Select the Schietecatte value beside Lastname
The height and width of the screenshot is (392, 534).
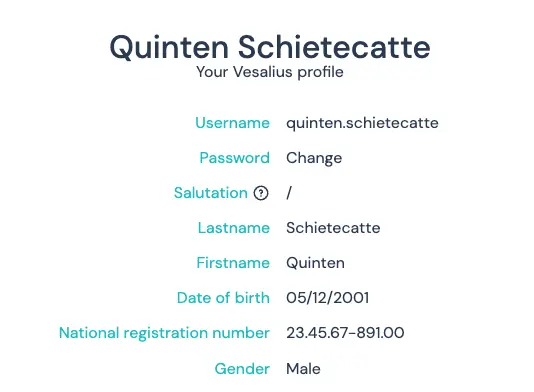point(333,228)
